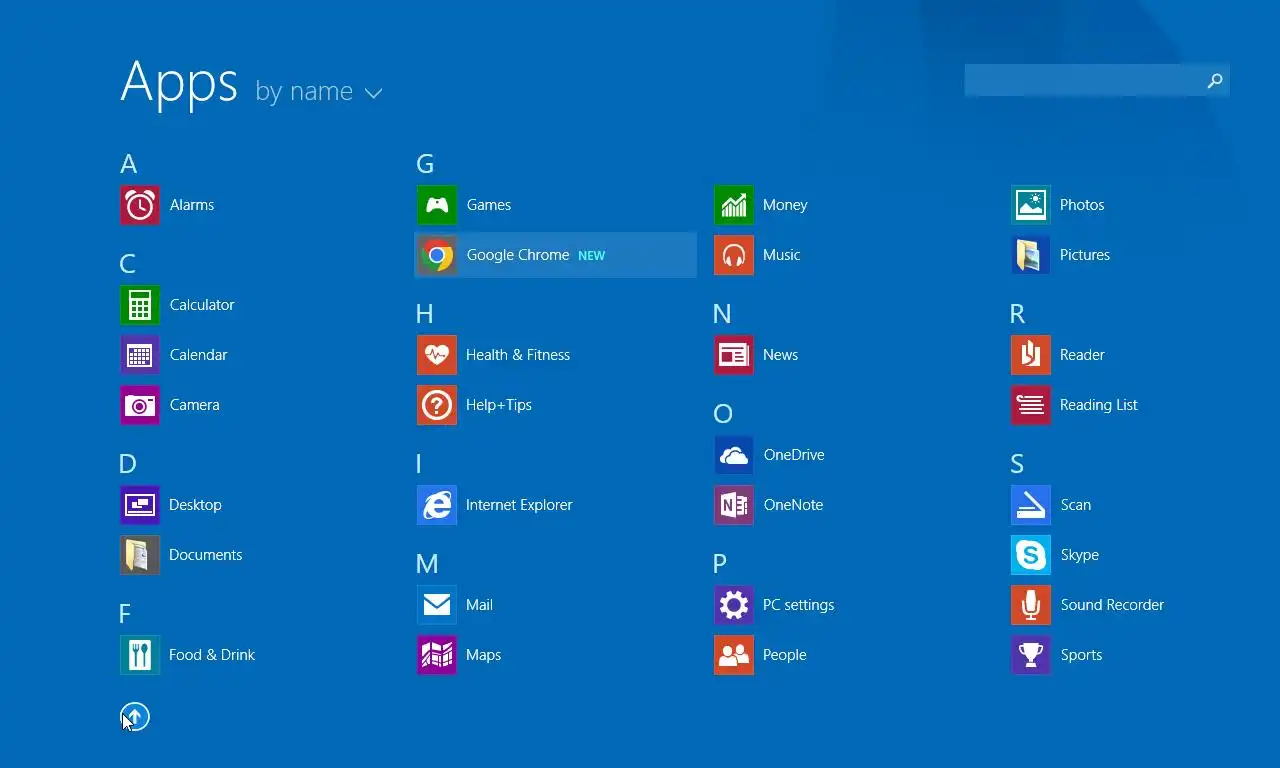This screenshot has height=768, width=1280.
Task: Click the letter F group header
Action: pyautogui.click(x=125, y=614)
